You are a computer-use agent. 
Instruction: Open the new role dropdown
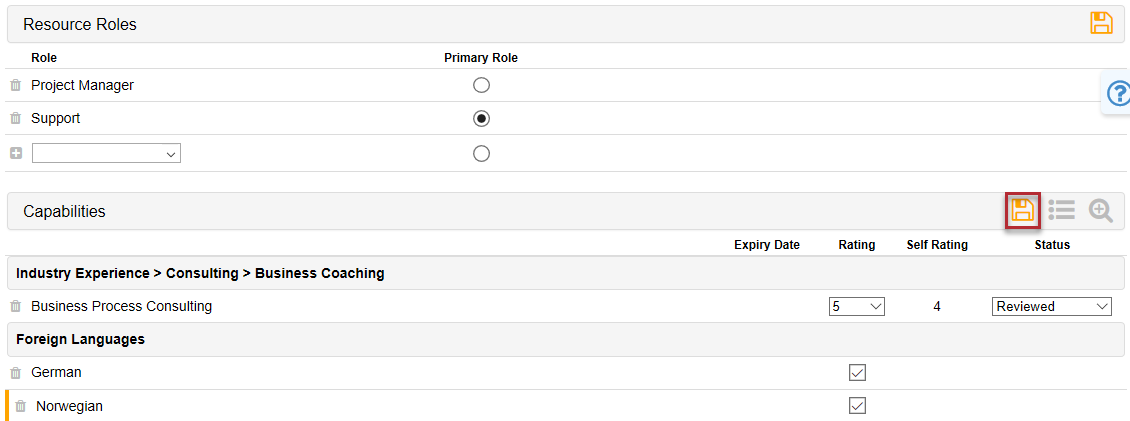point(106,154)
